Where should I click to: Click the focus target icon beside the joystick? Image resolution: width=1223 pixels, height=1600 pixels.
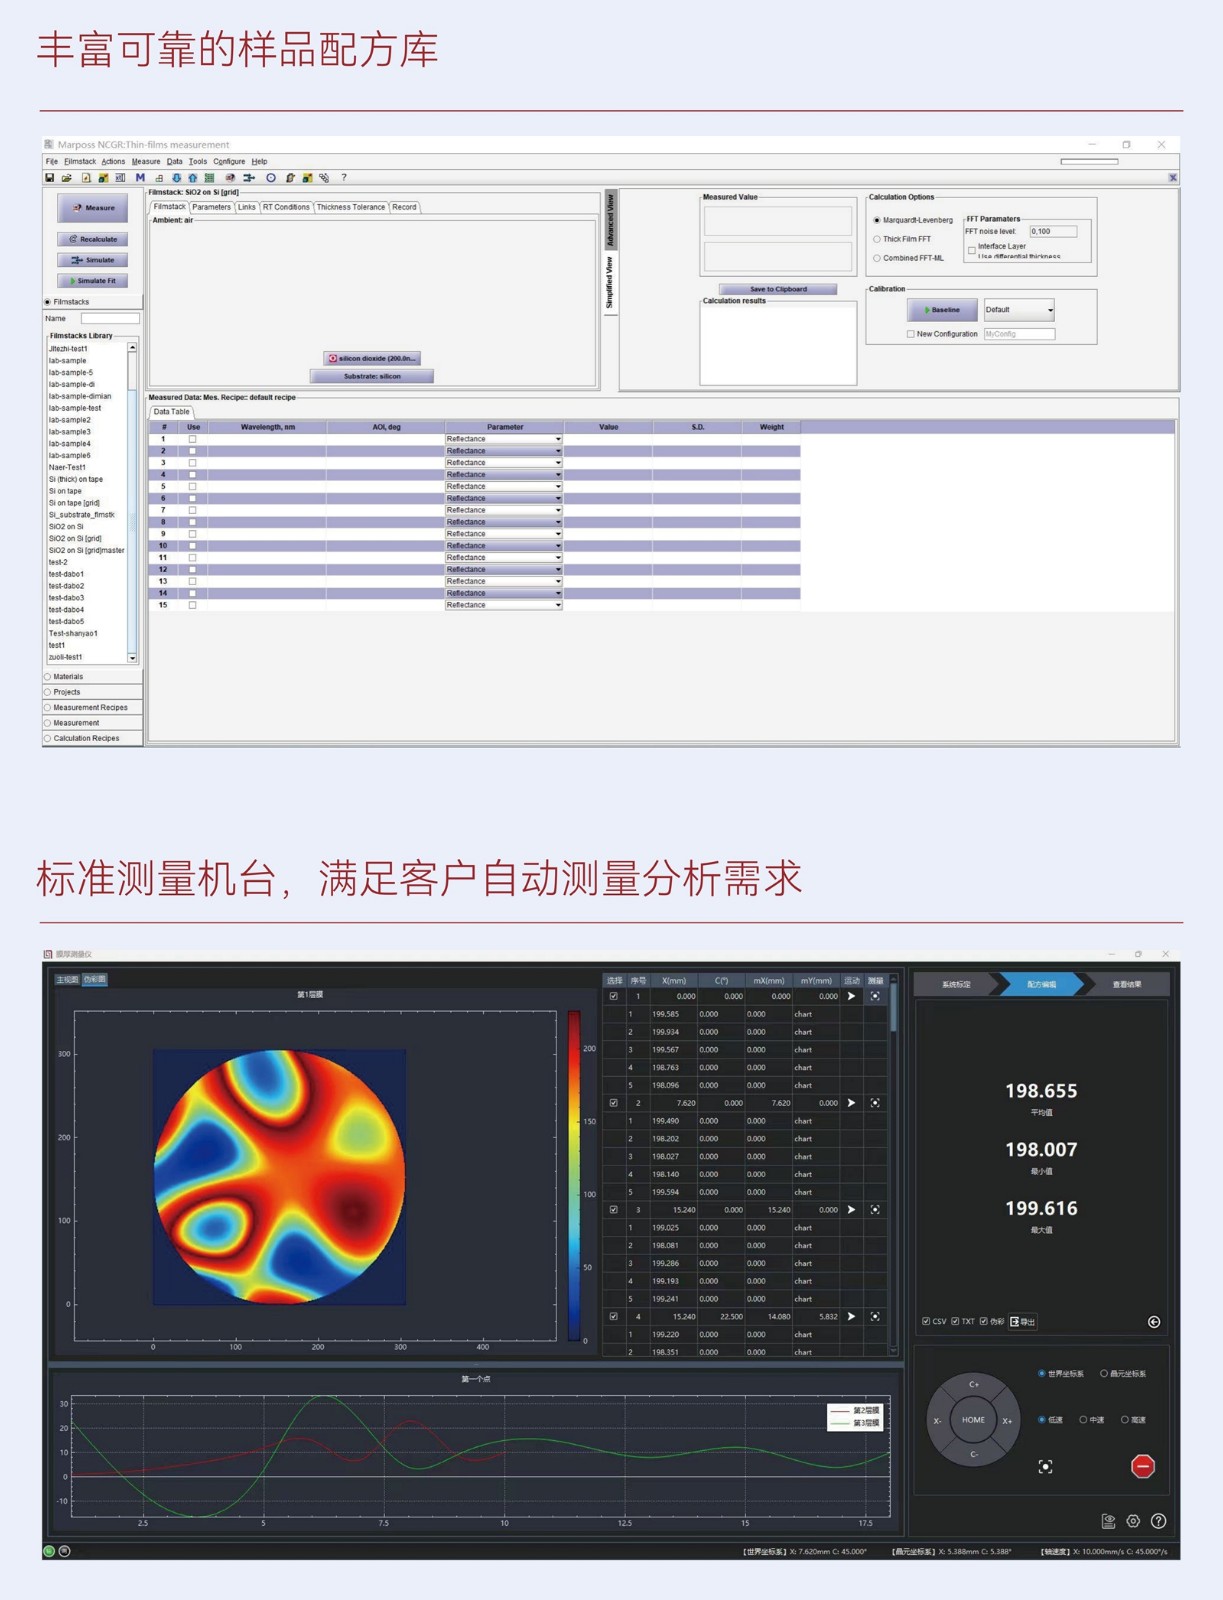tap(1045, 1466)
